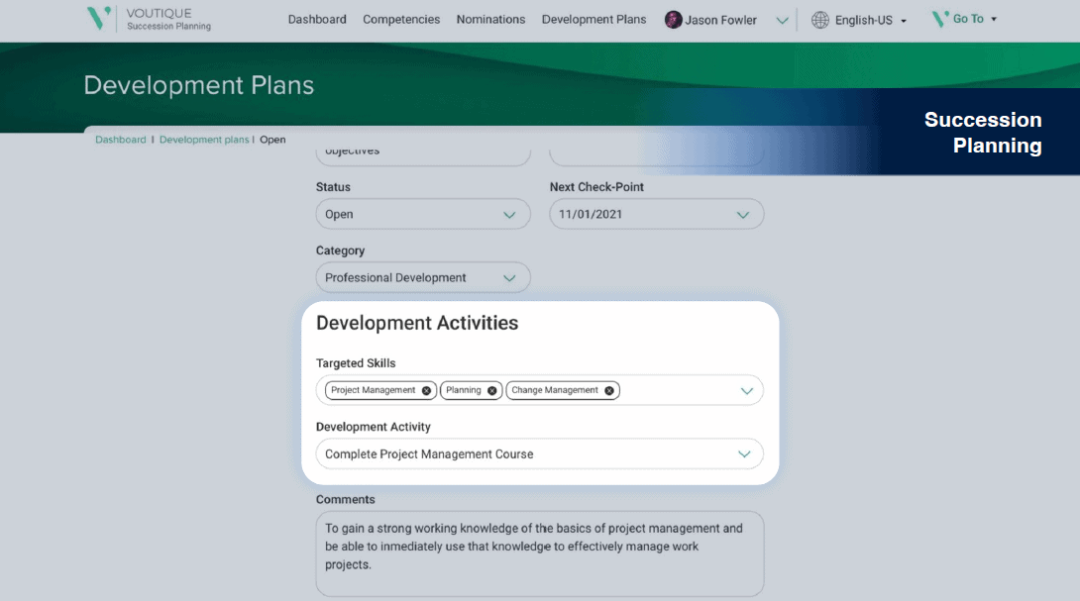Screen dimensions: 1080x601
Task: Expand the user account chevron
Action: pyautogui.click(x=782, y=20)
